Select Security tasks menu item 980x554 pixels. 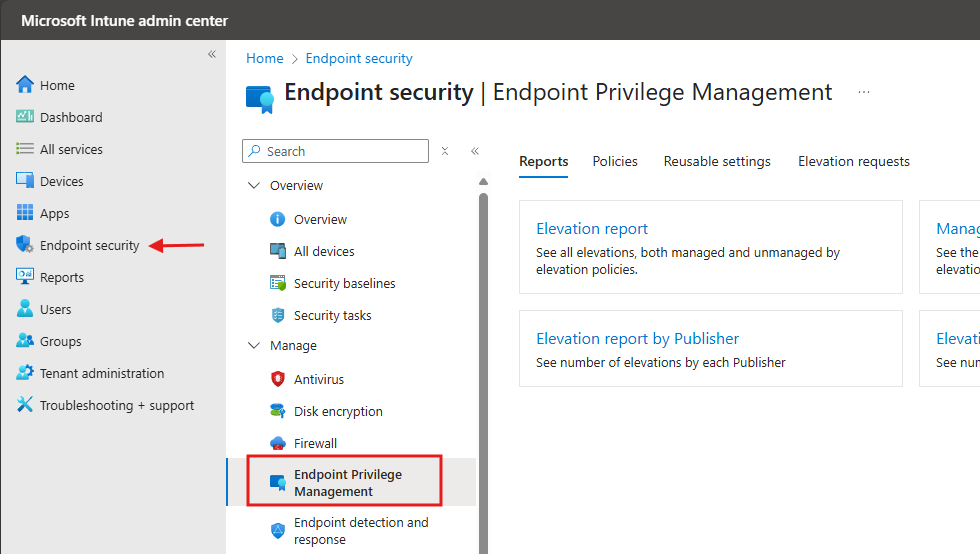332,315
